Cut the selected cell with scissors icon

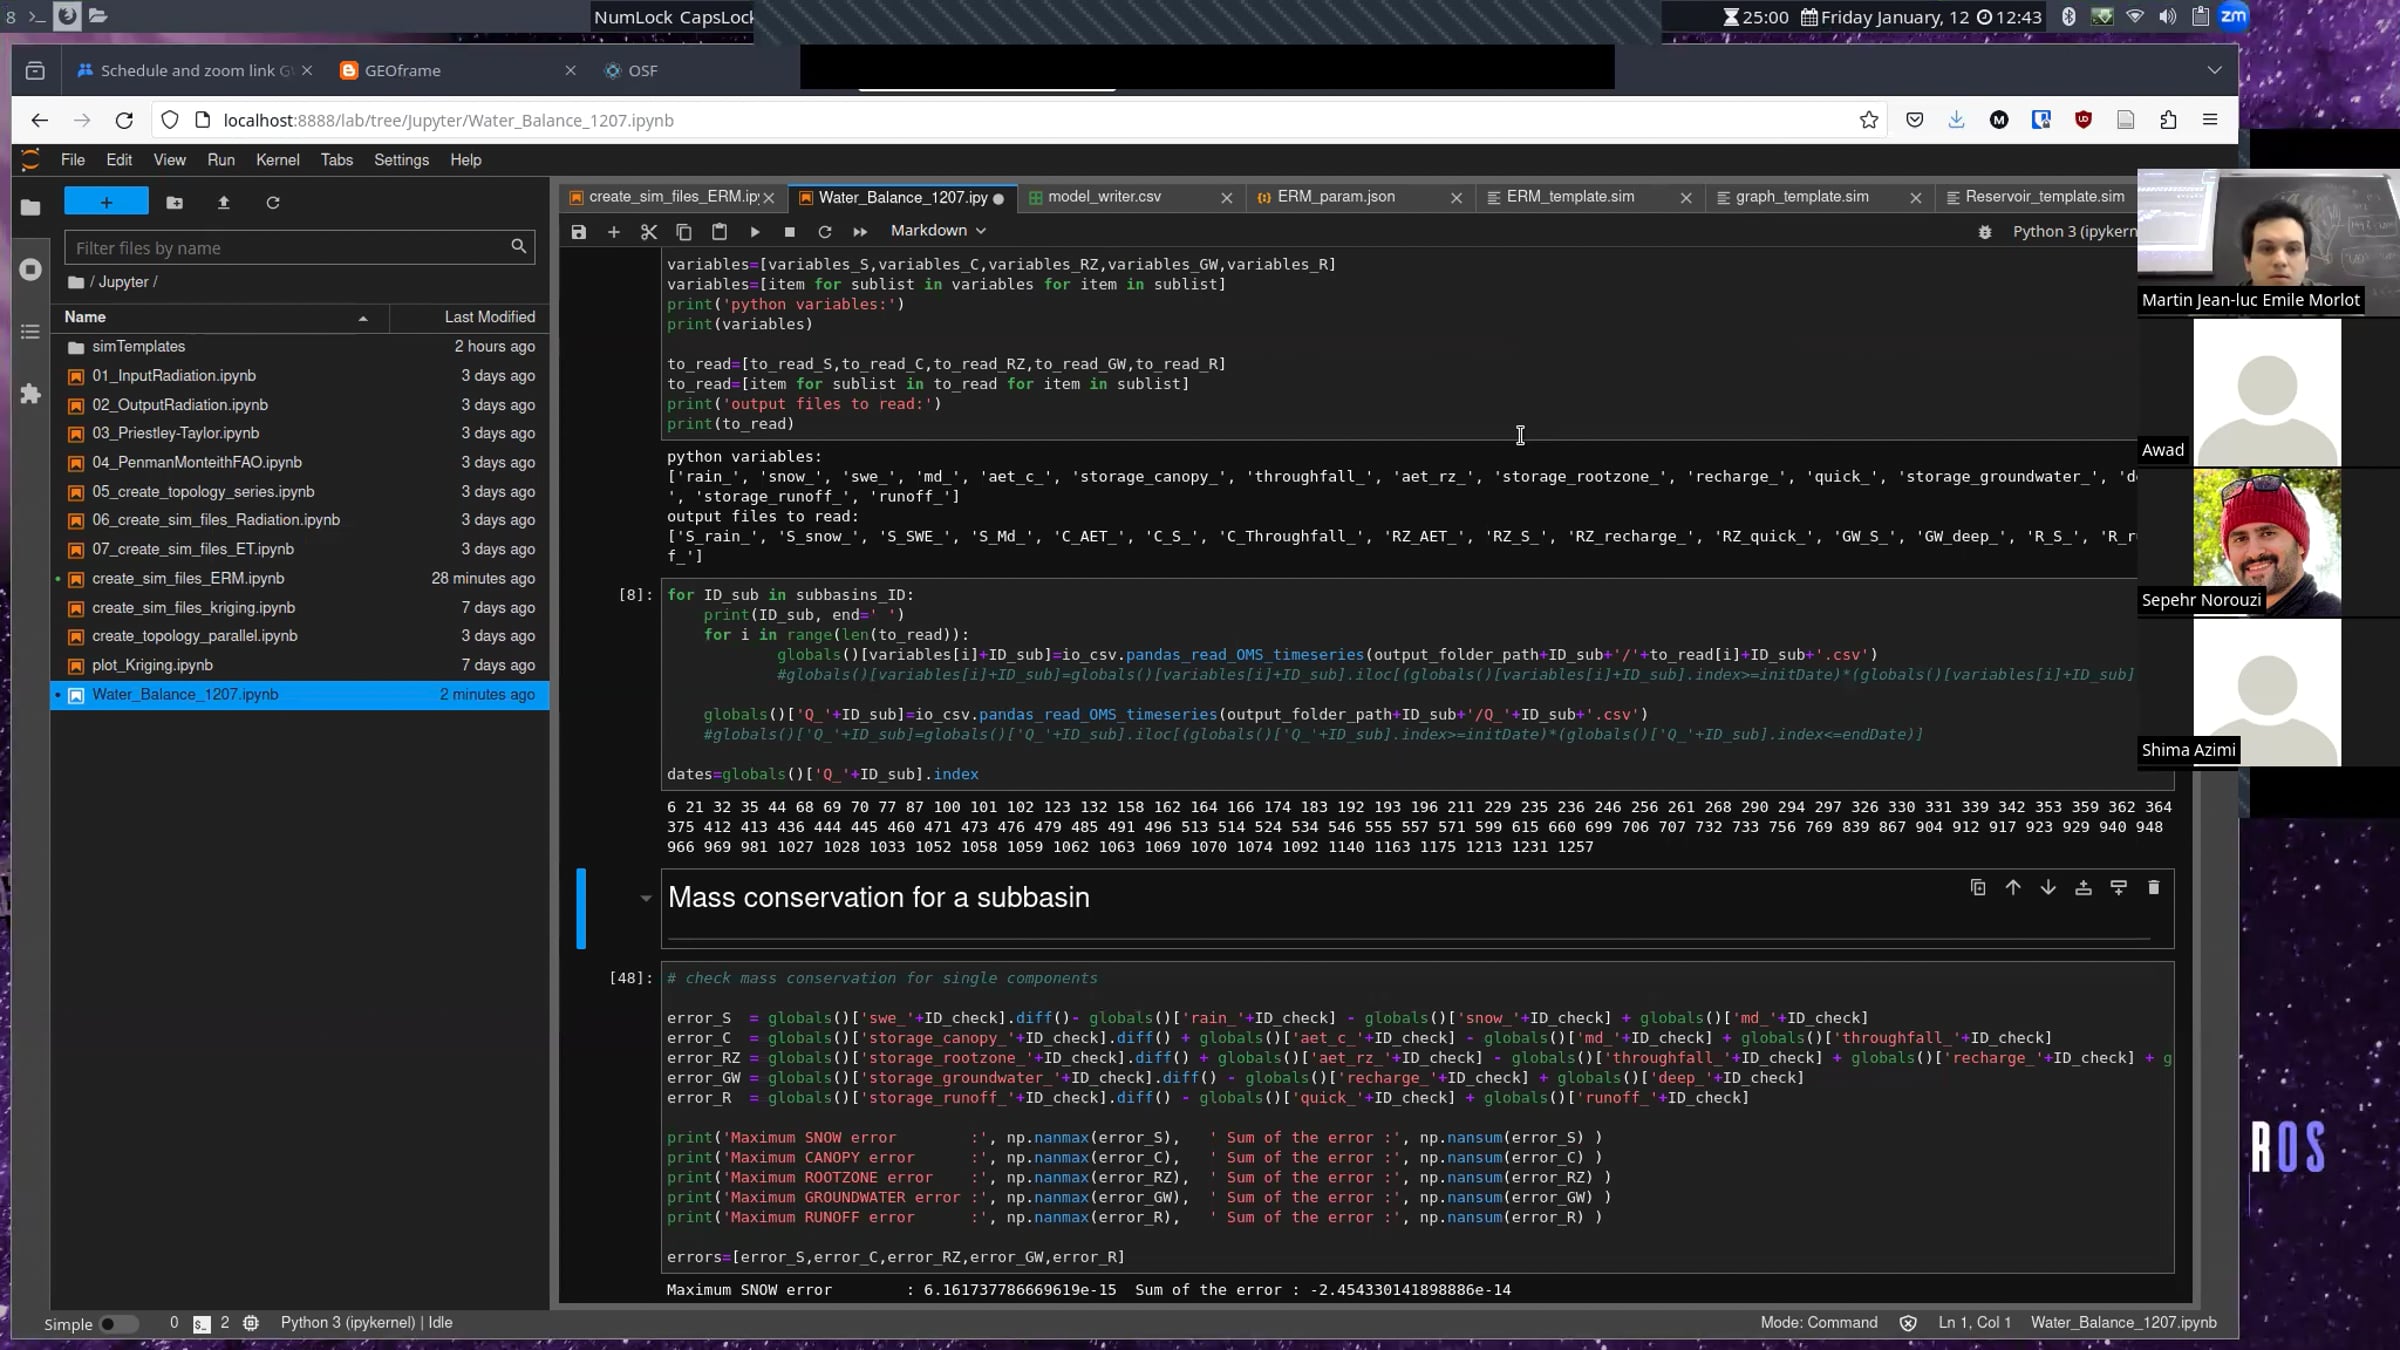649,232
